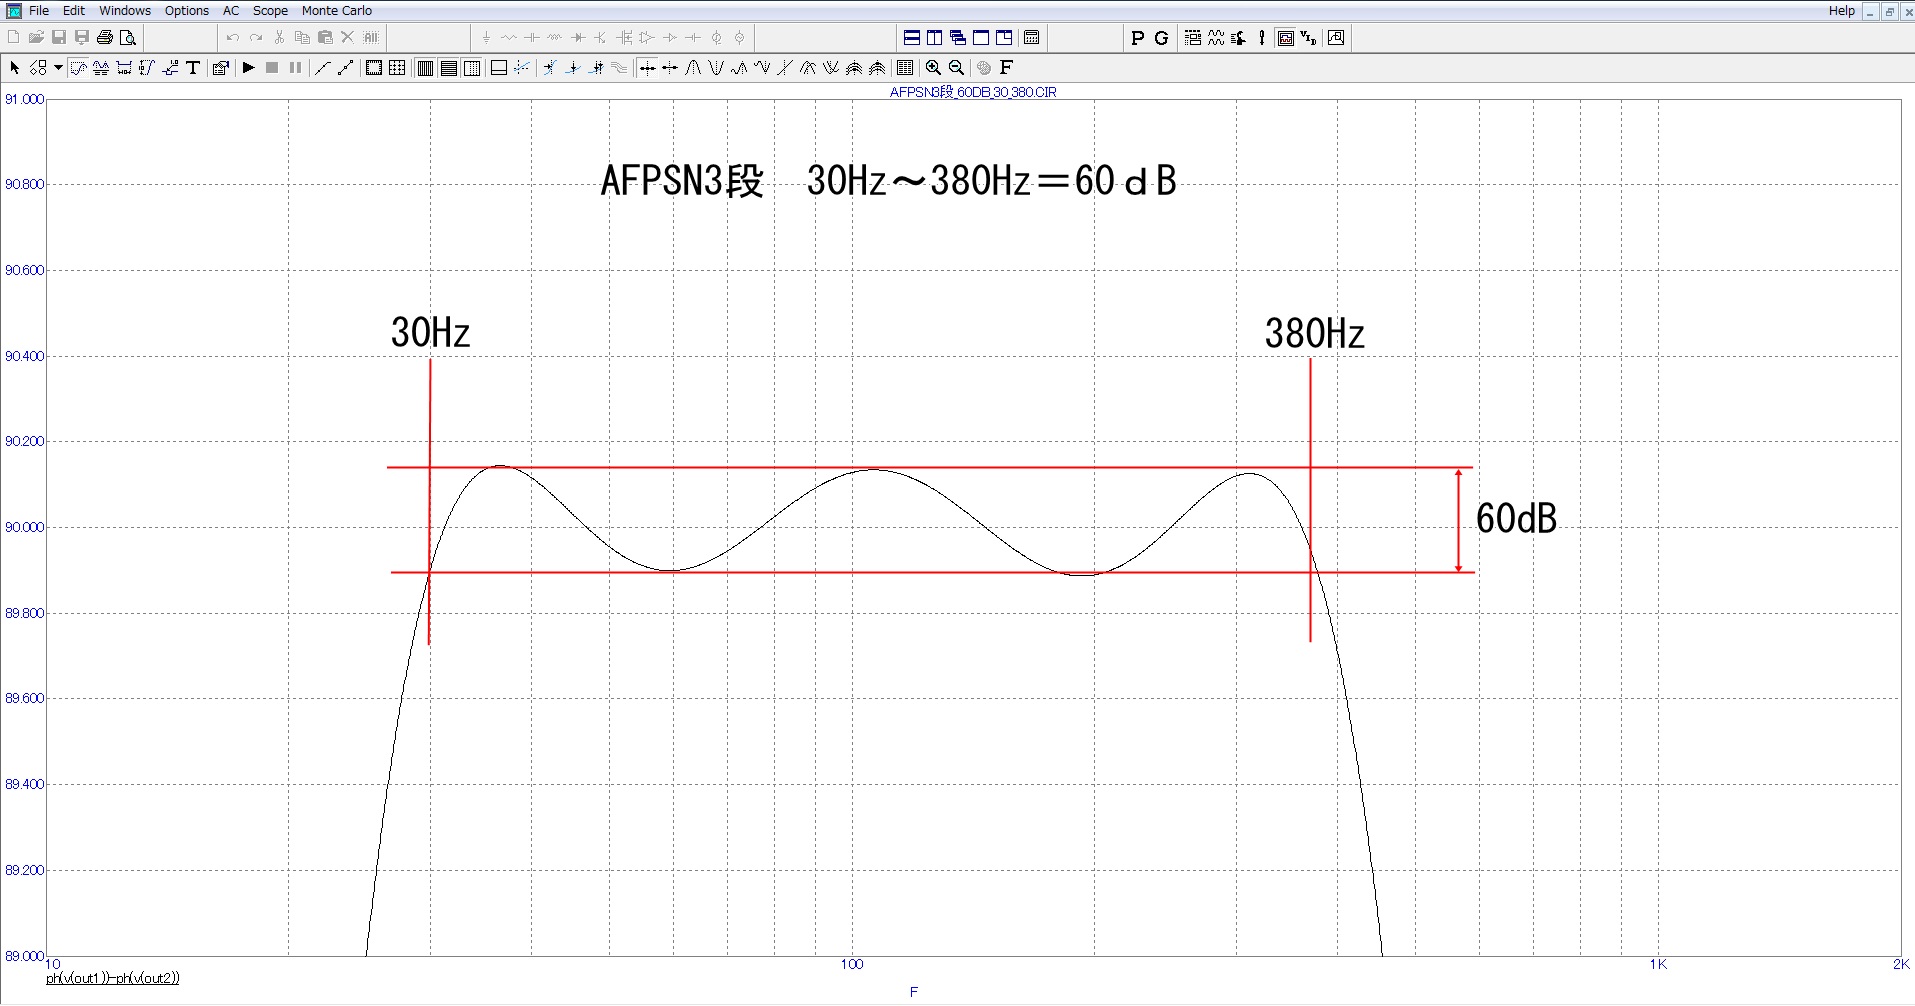Open the AC menu

pos(231,11)
